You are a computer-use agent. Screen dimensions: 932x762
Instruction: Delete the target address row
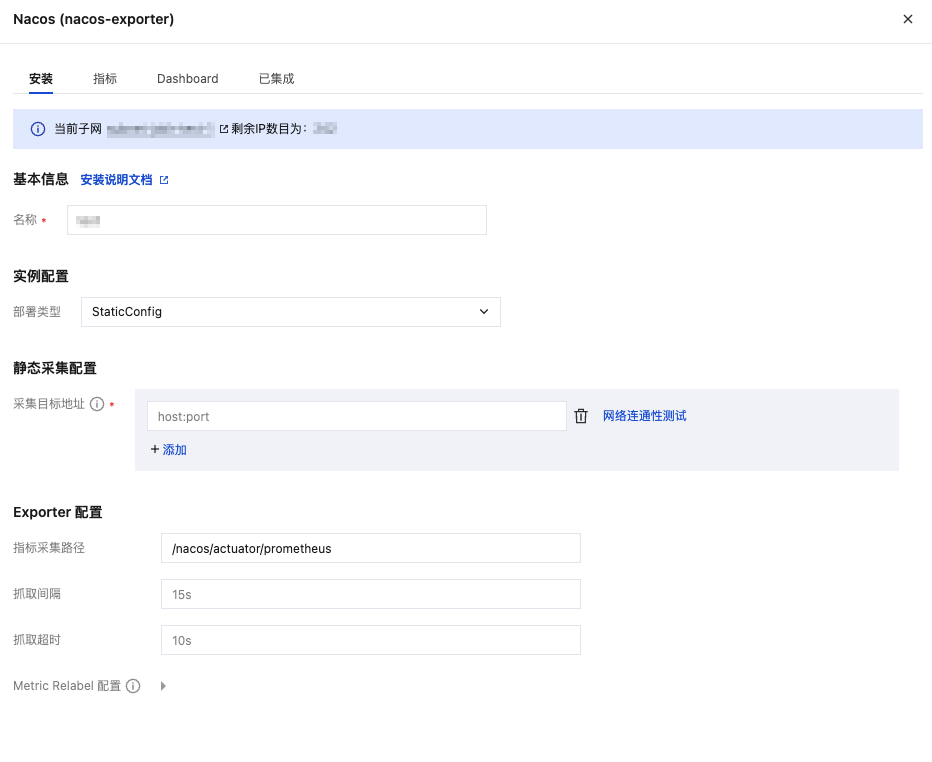click(x=581, y=416)
